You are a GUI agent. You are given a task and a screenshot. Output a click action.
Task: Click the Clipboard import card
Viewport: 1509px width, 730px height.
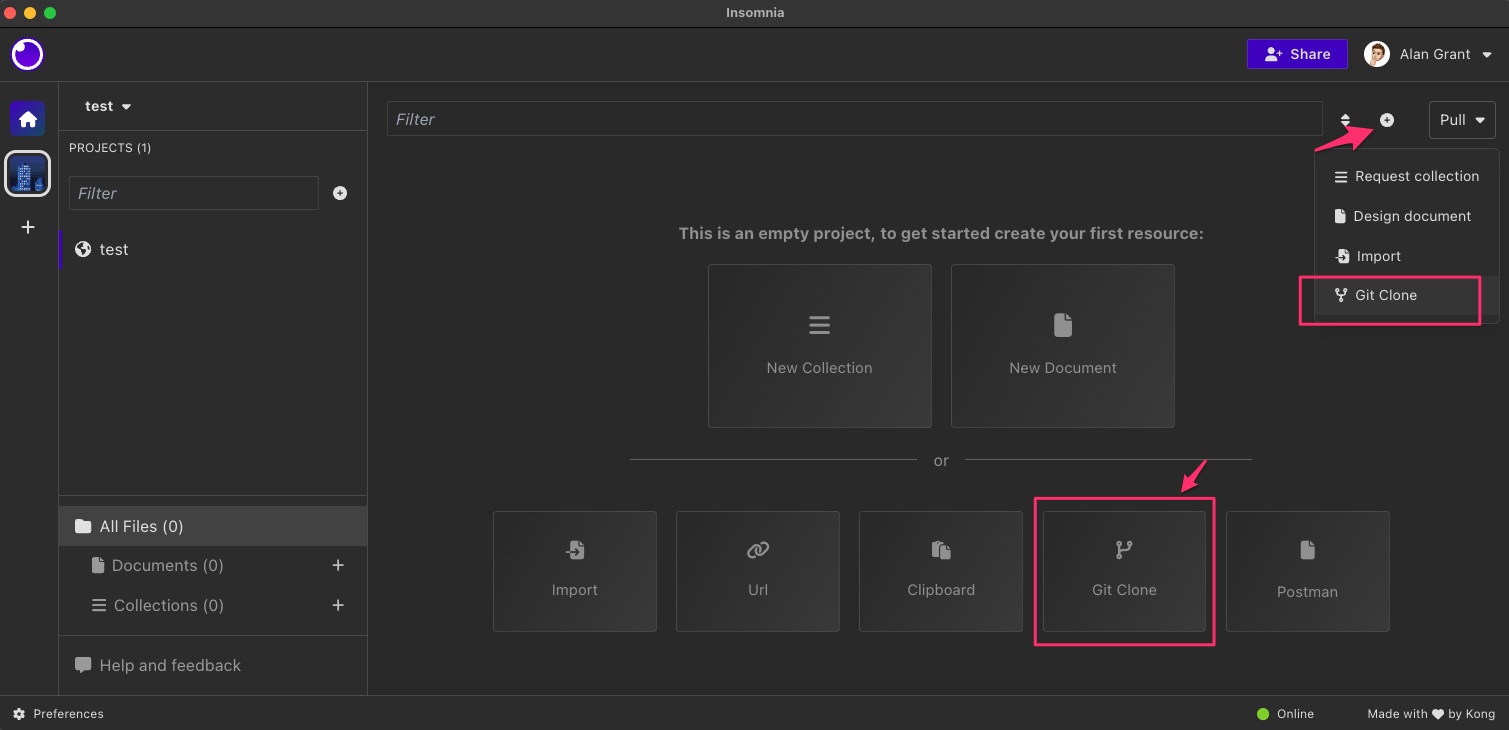click(x=941, y=571)
